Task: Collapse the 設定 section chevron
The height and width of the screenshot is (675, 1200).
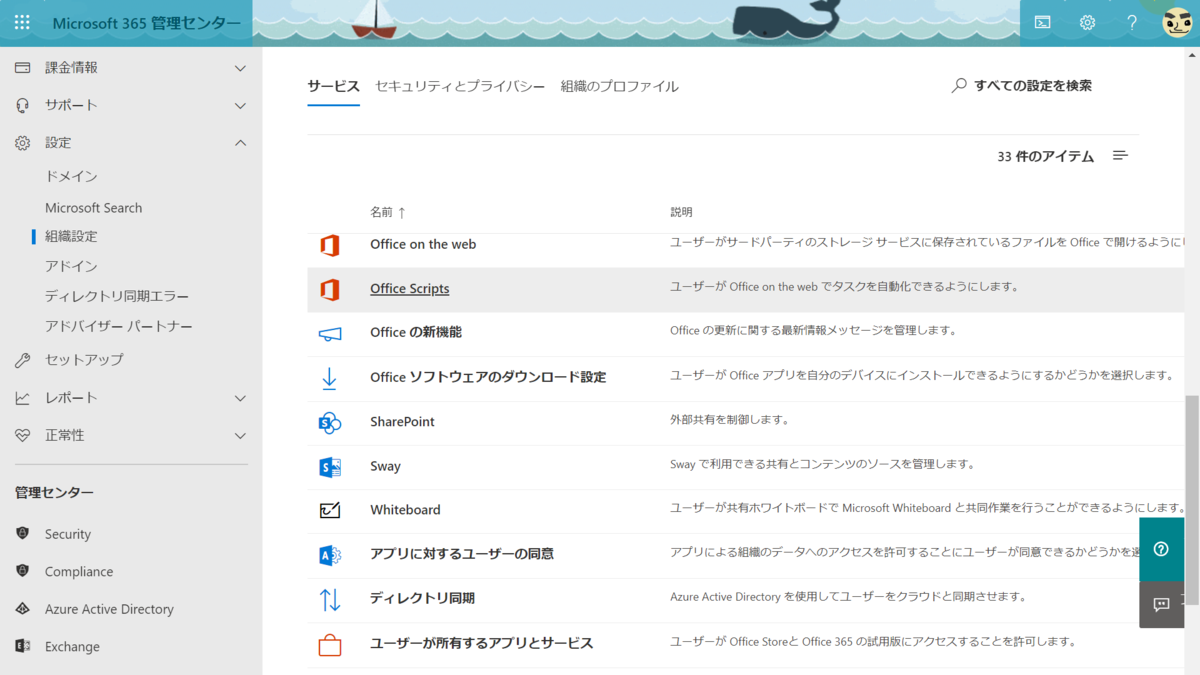Action: coord(239,142)
